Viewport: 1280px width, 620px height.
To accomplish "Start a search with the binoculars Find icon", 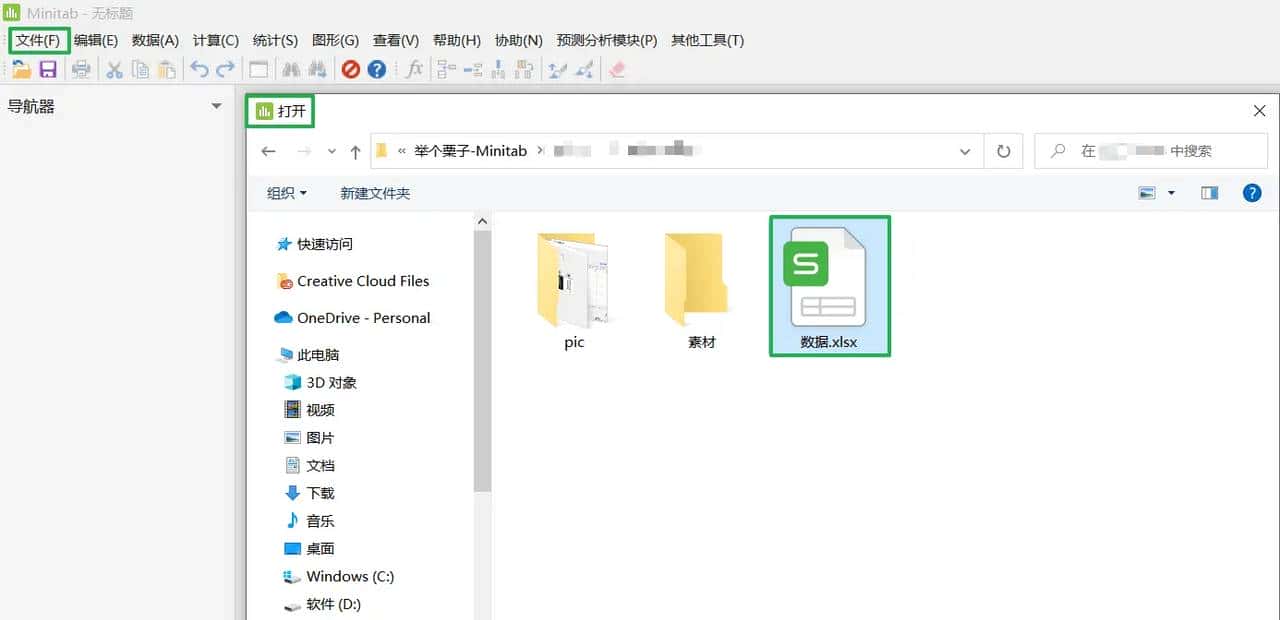I will click(x=290, y=69).
